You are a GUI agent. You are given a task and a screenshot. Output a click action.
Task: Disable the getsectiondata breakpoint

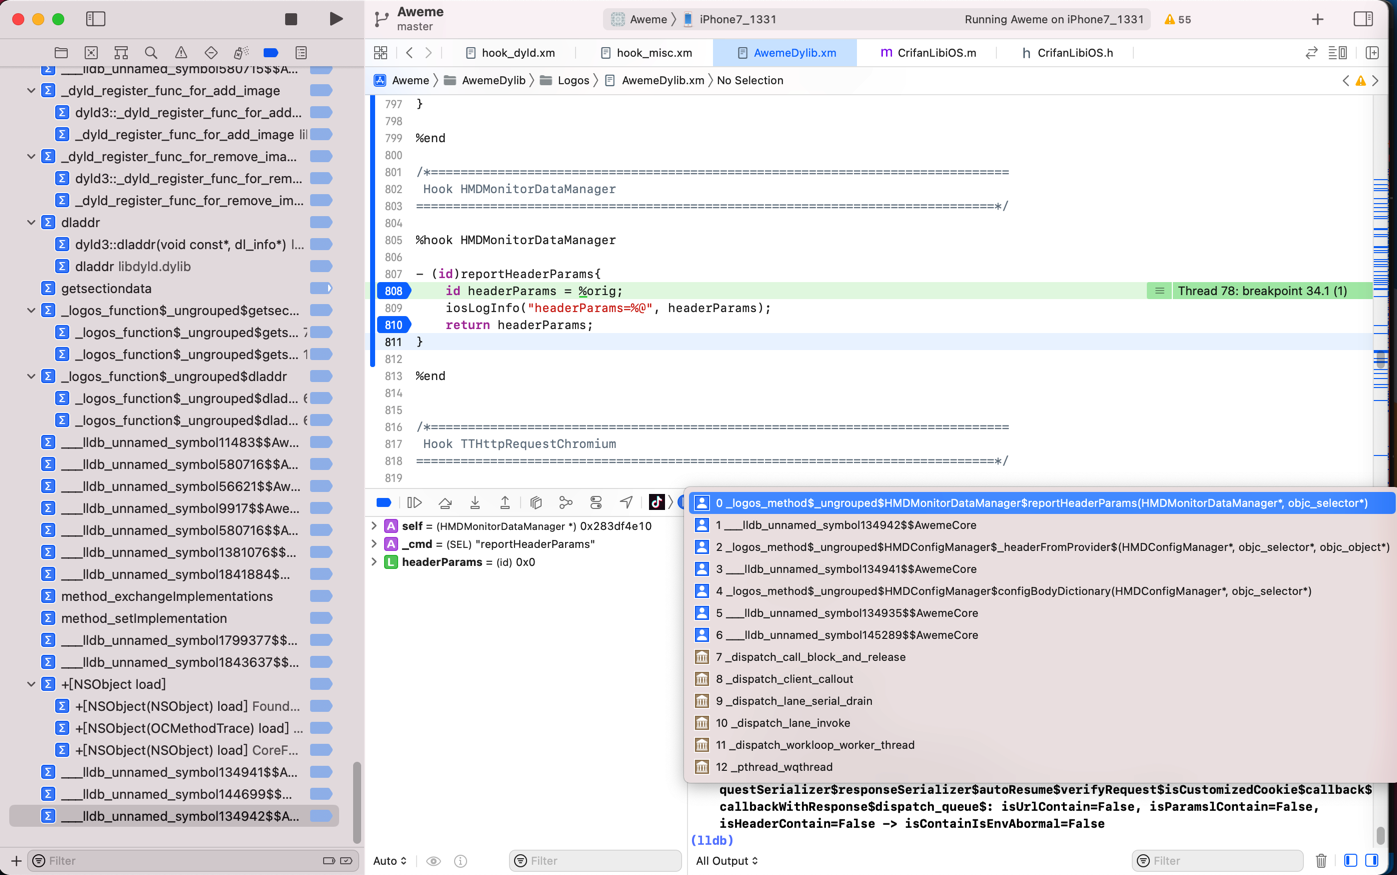321,289
